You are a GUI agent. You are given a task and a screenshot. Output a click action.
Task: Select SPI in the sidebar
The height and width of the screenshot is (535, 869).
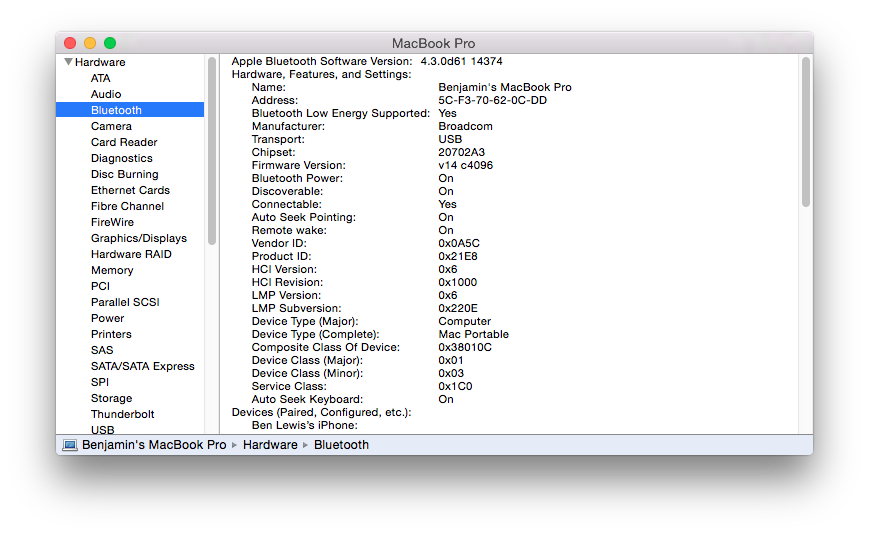[100, 383]
